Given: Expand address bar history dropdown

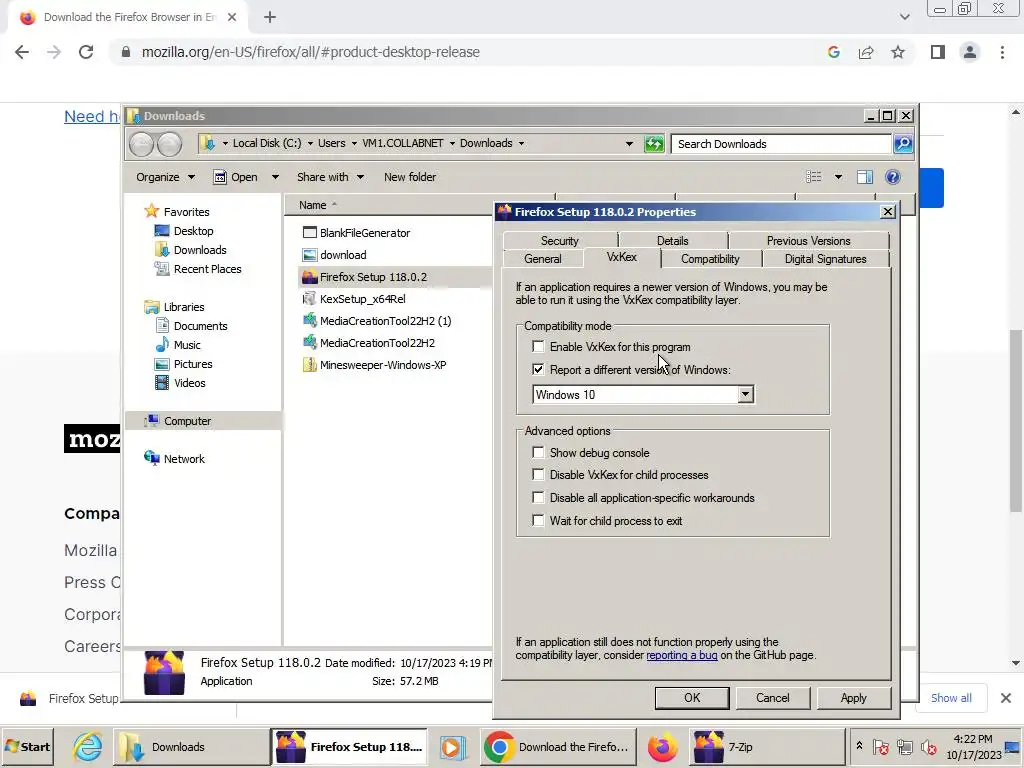Looking at the screenshot, I should (x=629, y=144).
